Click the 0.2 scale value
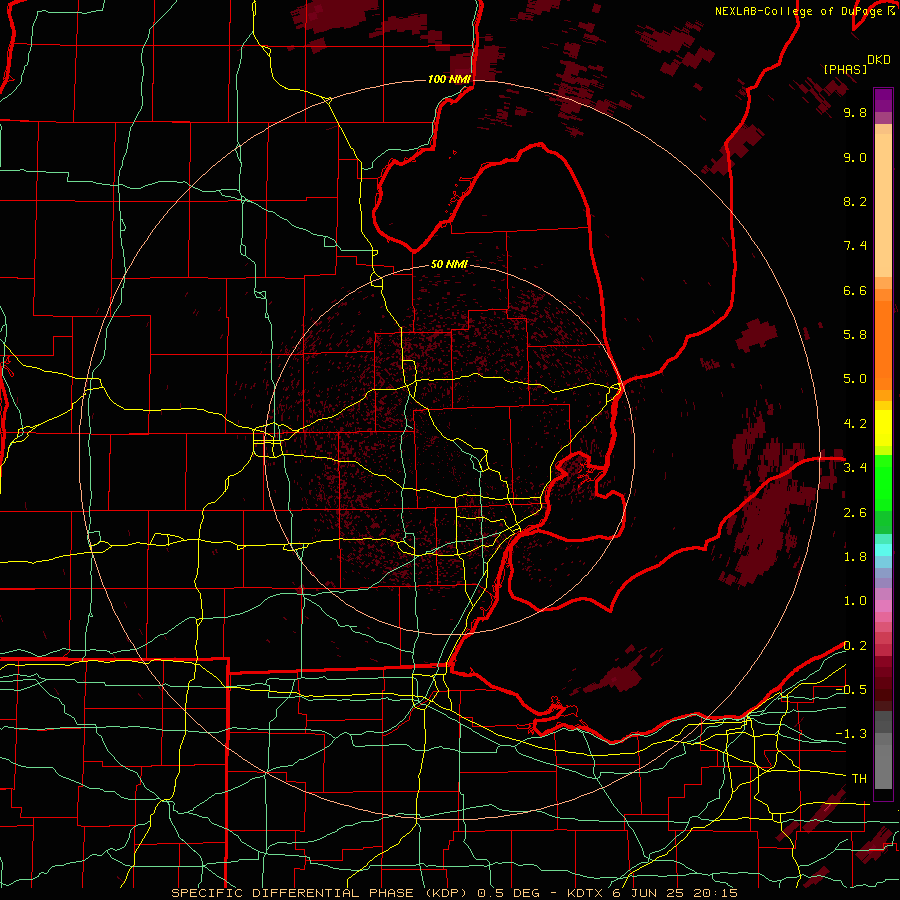 tap(855, 646)
